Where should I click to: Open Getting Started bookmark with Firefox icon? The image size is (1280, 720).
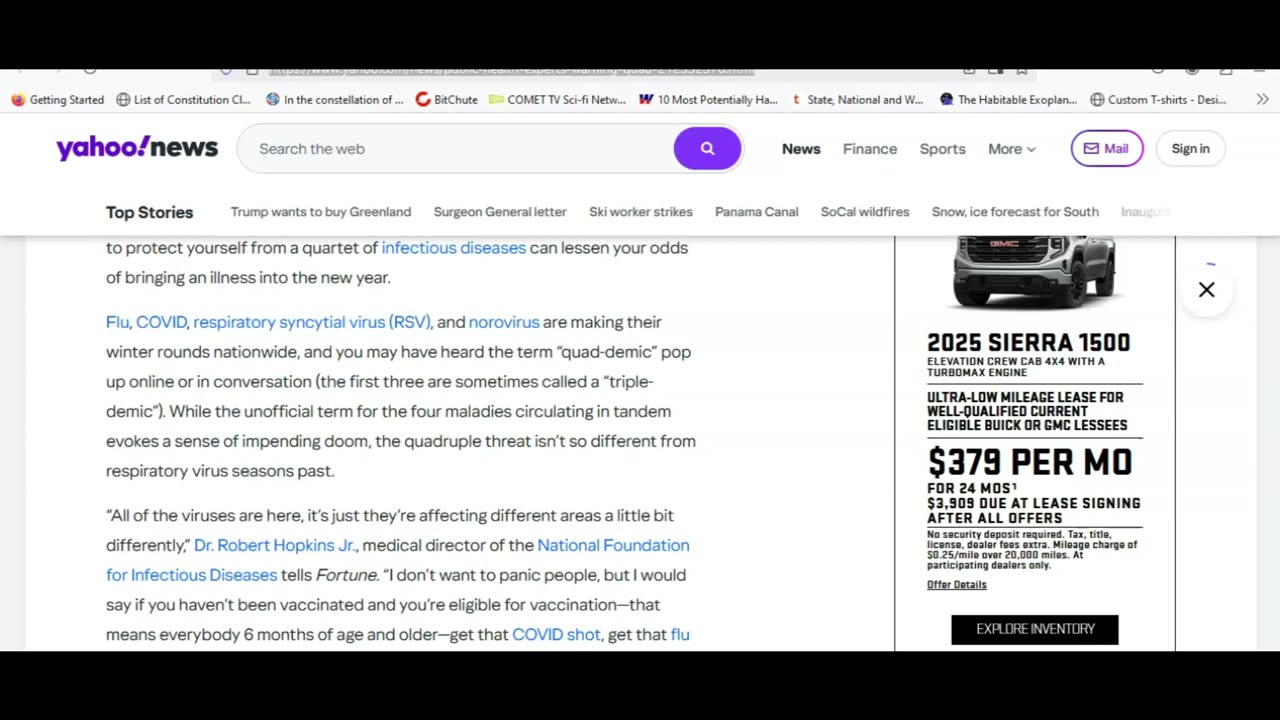pyautogui.click(x=57, y=99)
